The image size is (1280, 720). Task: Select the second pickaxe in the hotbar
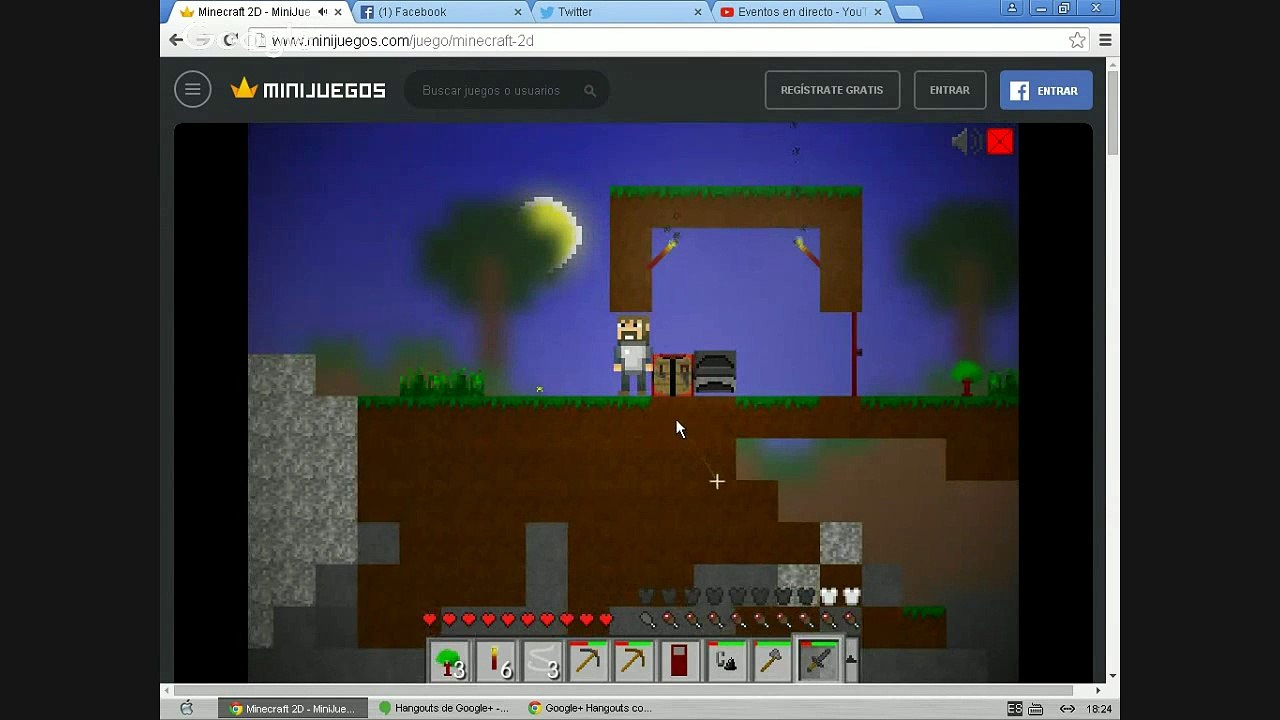click(634, 661)
